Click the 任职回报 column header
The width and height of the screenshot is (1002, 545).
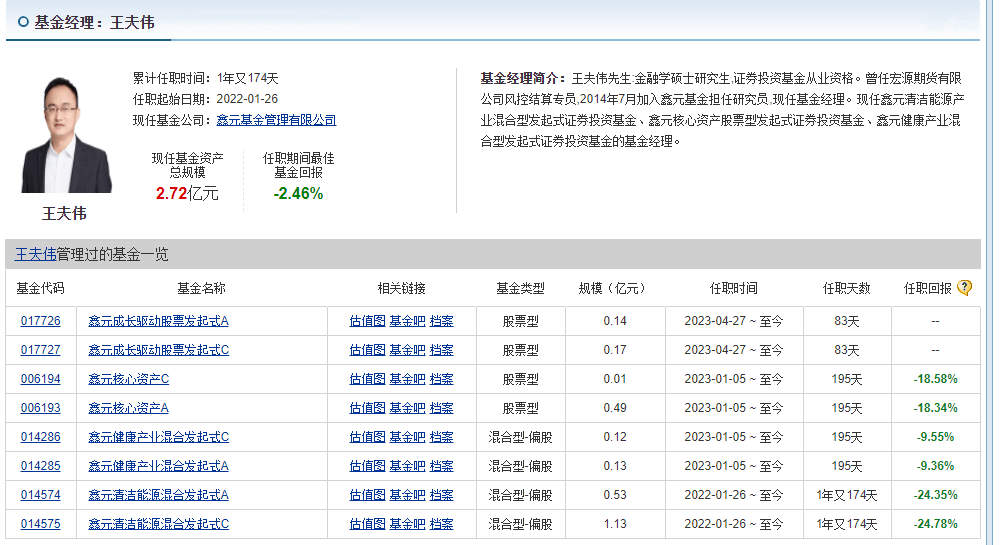pos(927,288)
